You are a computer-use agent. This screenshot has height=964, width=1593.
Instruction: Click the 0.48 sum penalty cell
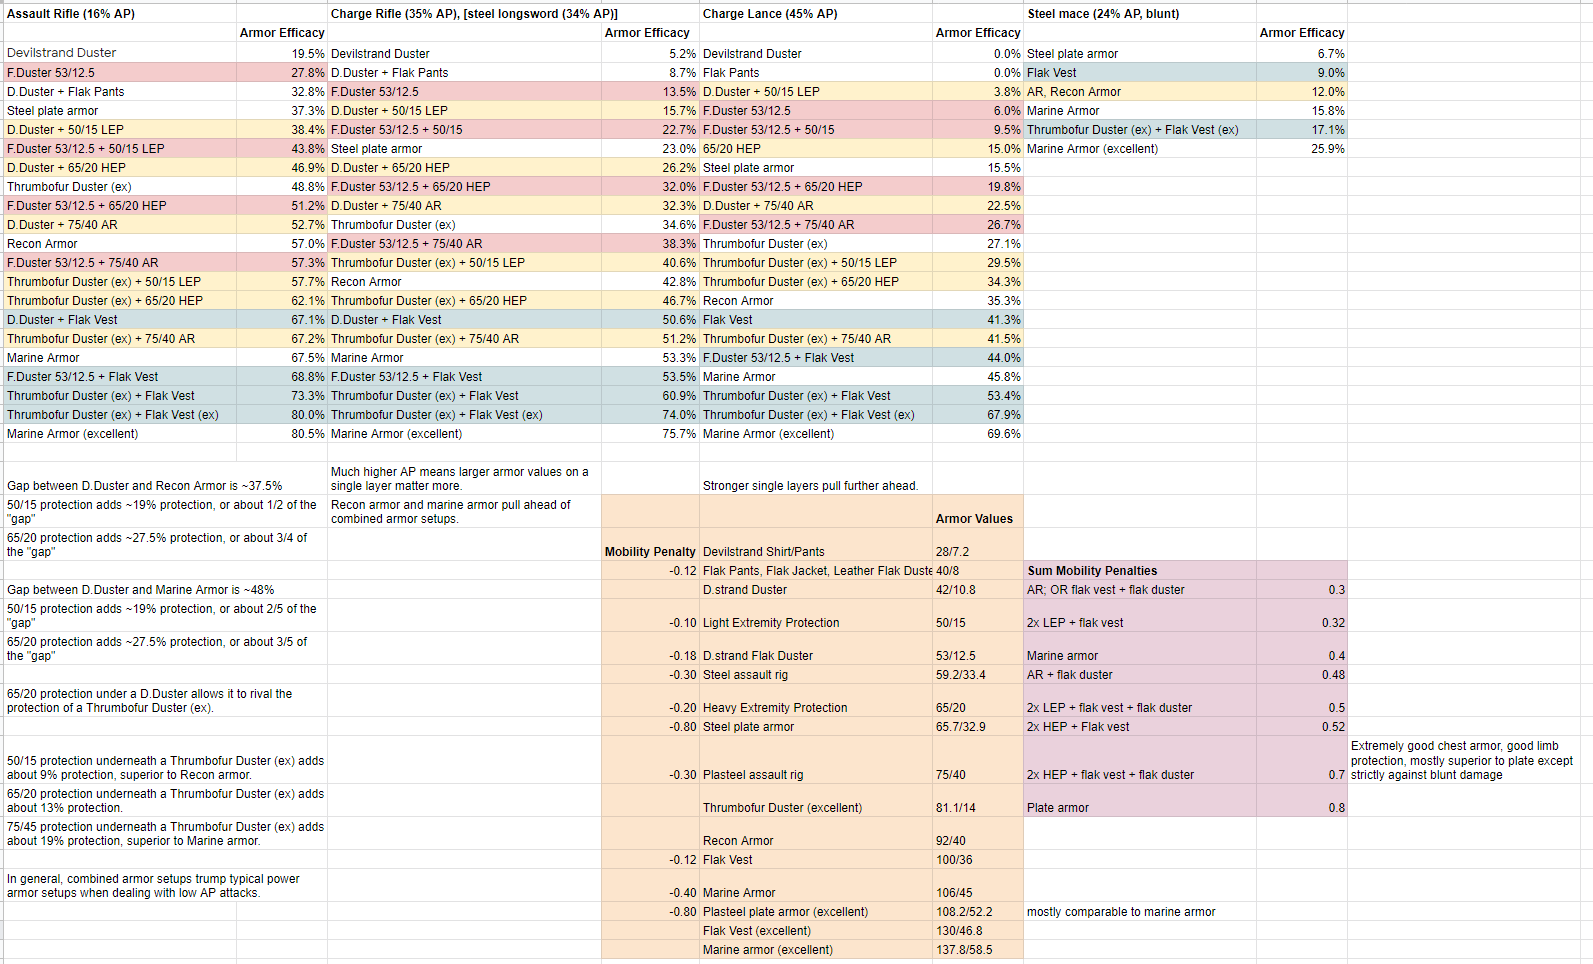click(x=1302, y=675)
